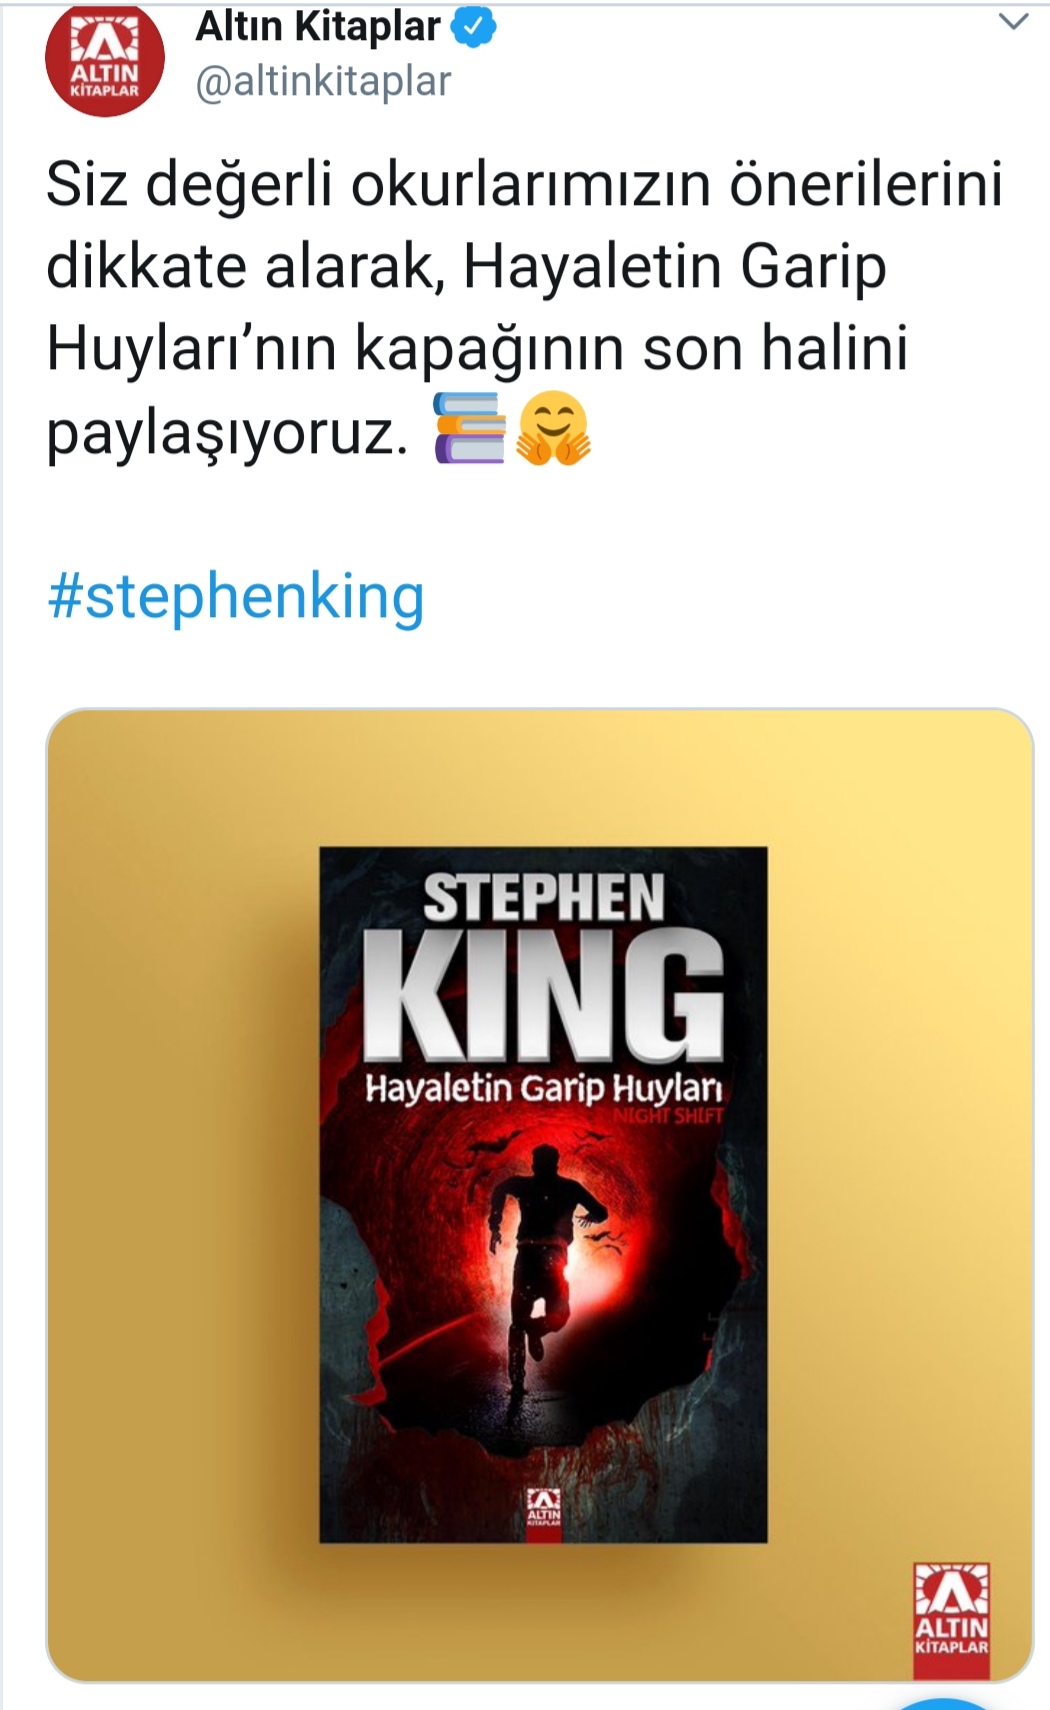Viewport: 1050px width, 1710px height.
Task: Click the word 'paylaşıyoruz' in the tweet
Action: (227, 432)
